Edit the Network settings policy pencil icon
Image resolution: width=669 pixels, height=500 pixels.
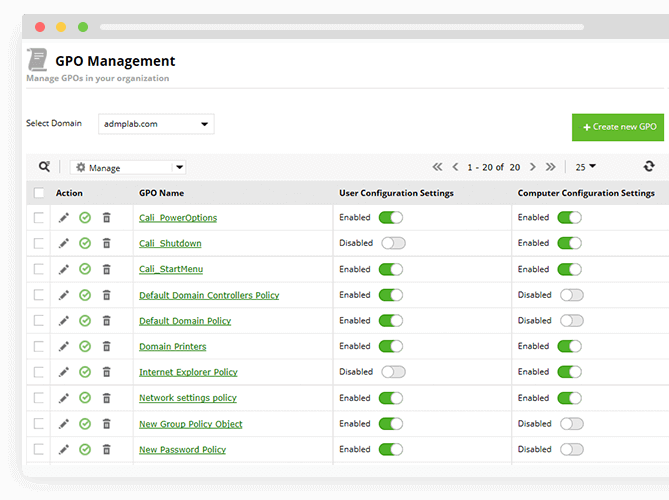tap(64, 398)
